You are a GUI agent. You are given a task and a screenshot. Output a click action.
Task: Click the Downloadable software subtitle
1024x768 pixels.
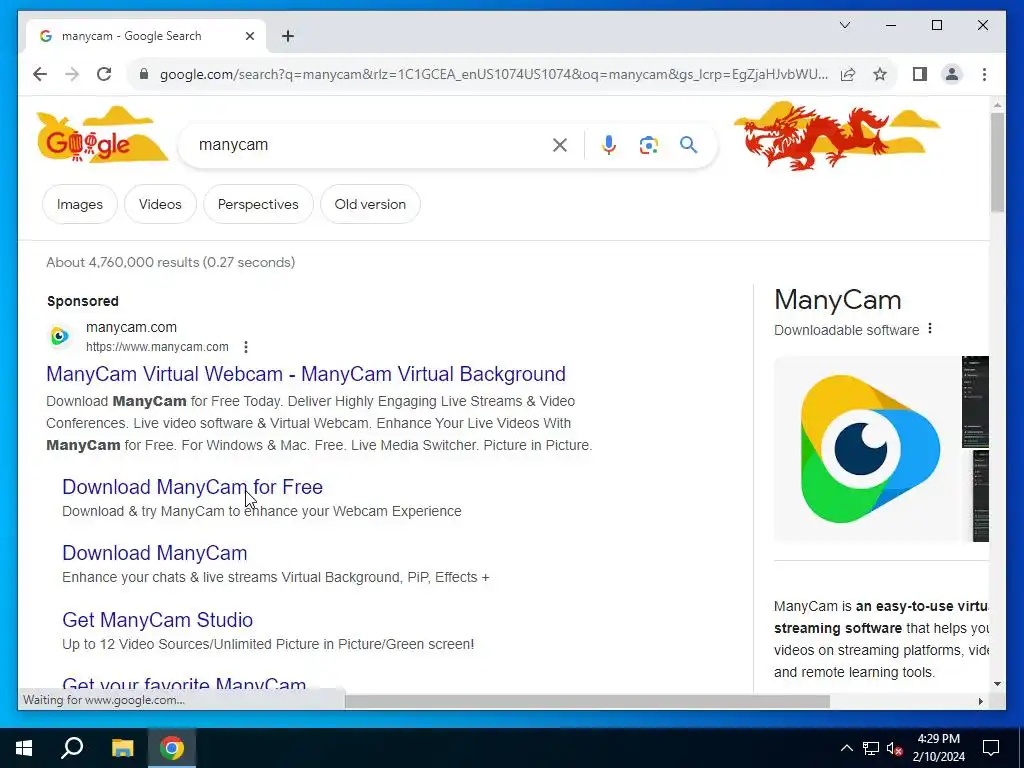[846, 330]
